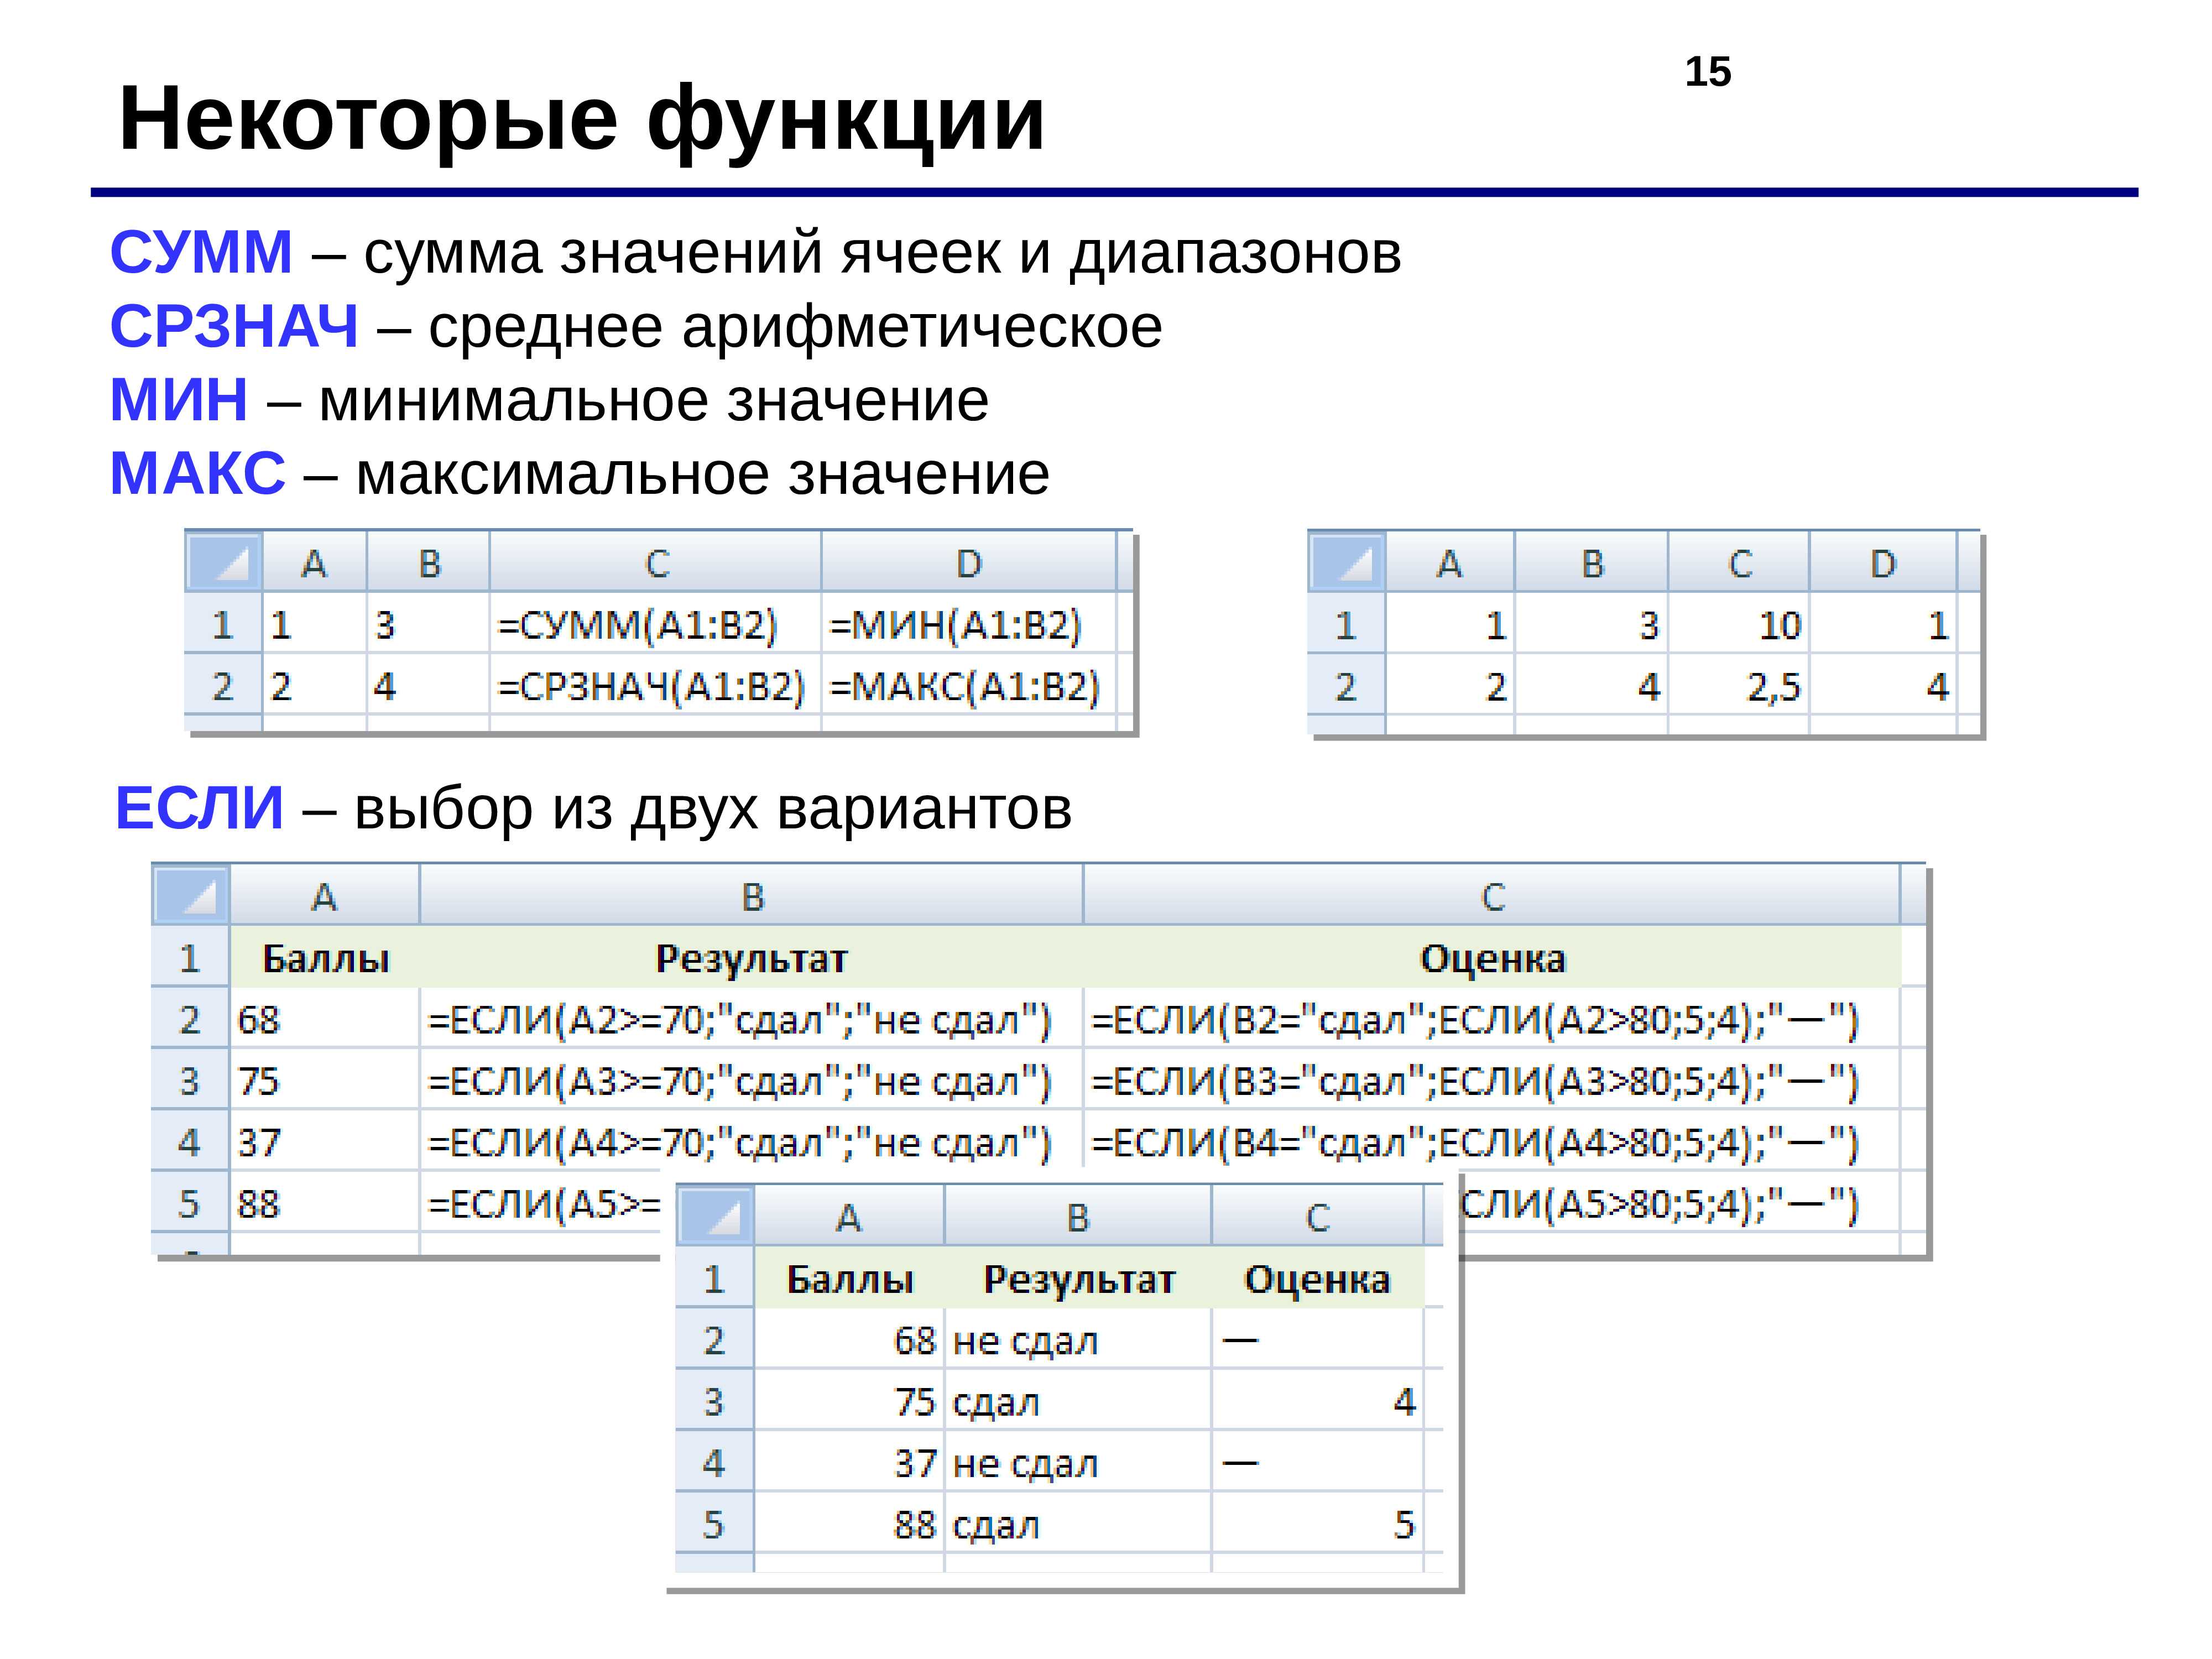Select grade 4 cell in the results table
This screenshot has width=2212, height=1659.
coord(1317,1401)
